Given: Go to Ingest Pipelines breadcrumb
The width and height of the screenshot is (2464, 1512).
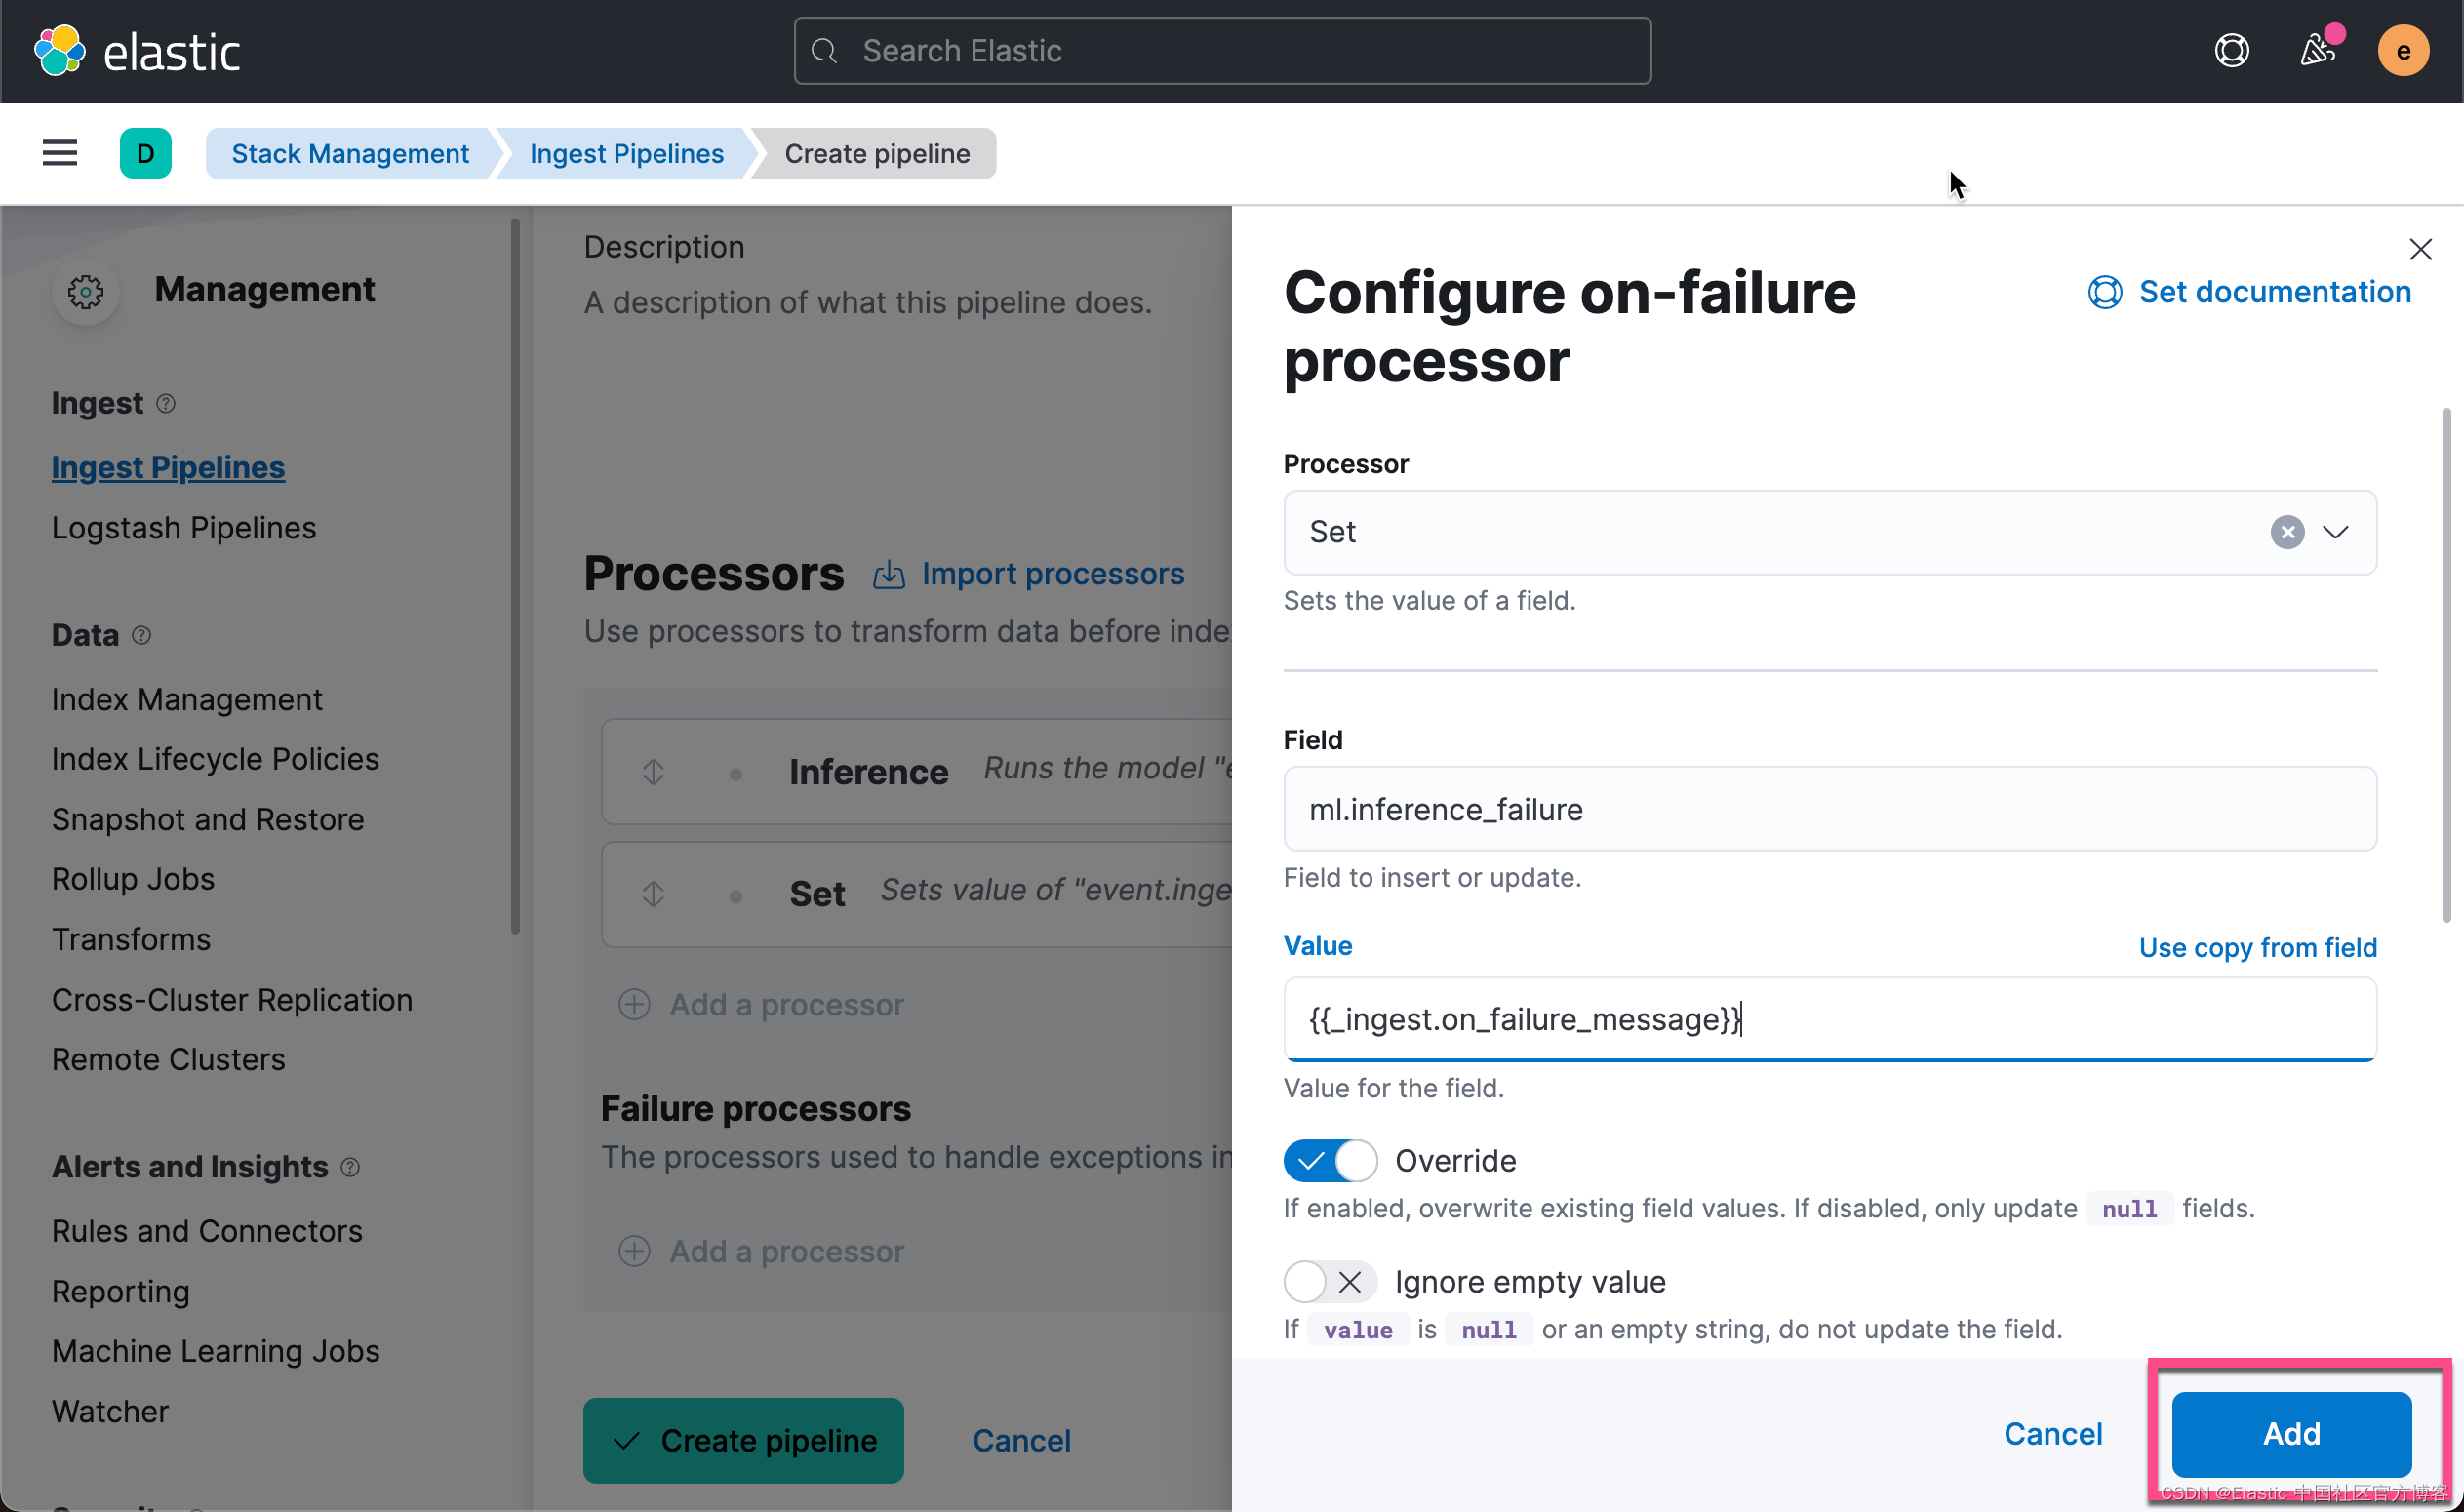Looking at the screenshot, I should tap(626, 153).
